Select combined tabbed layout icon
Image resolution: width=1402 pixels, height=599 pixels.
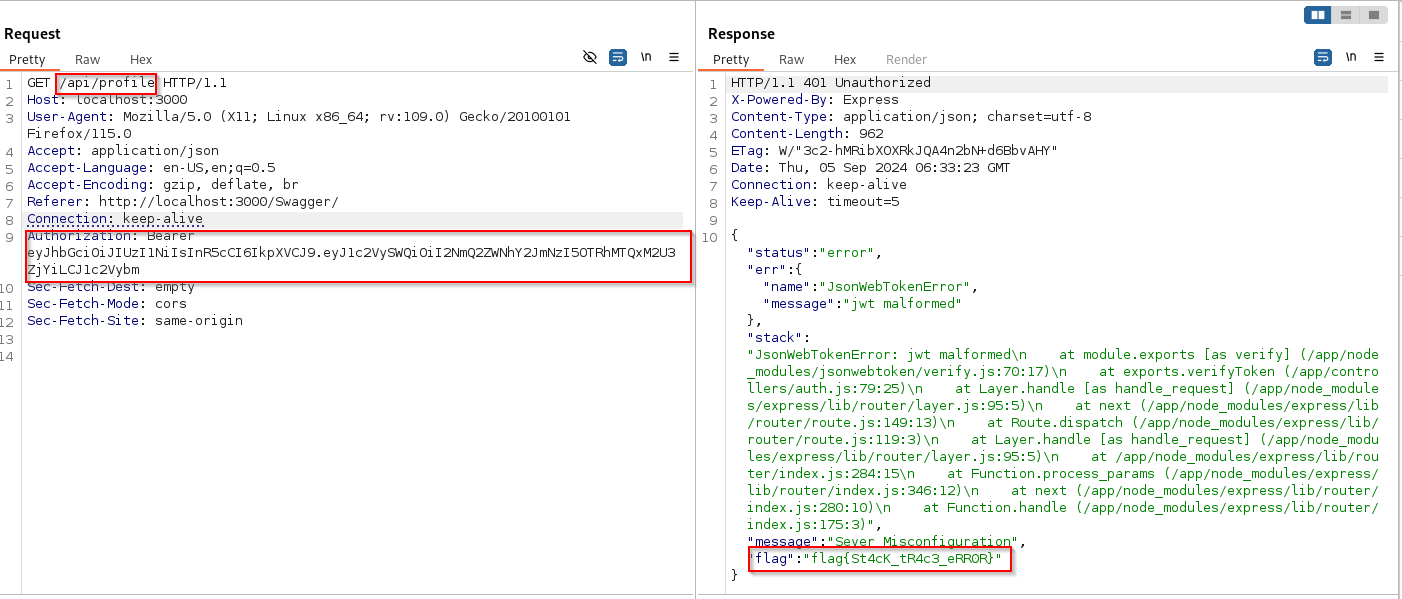pos(1374,15)
